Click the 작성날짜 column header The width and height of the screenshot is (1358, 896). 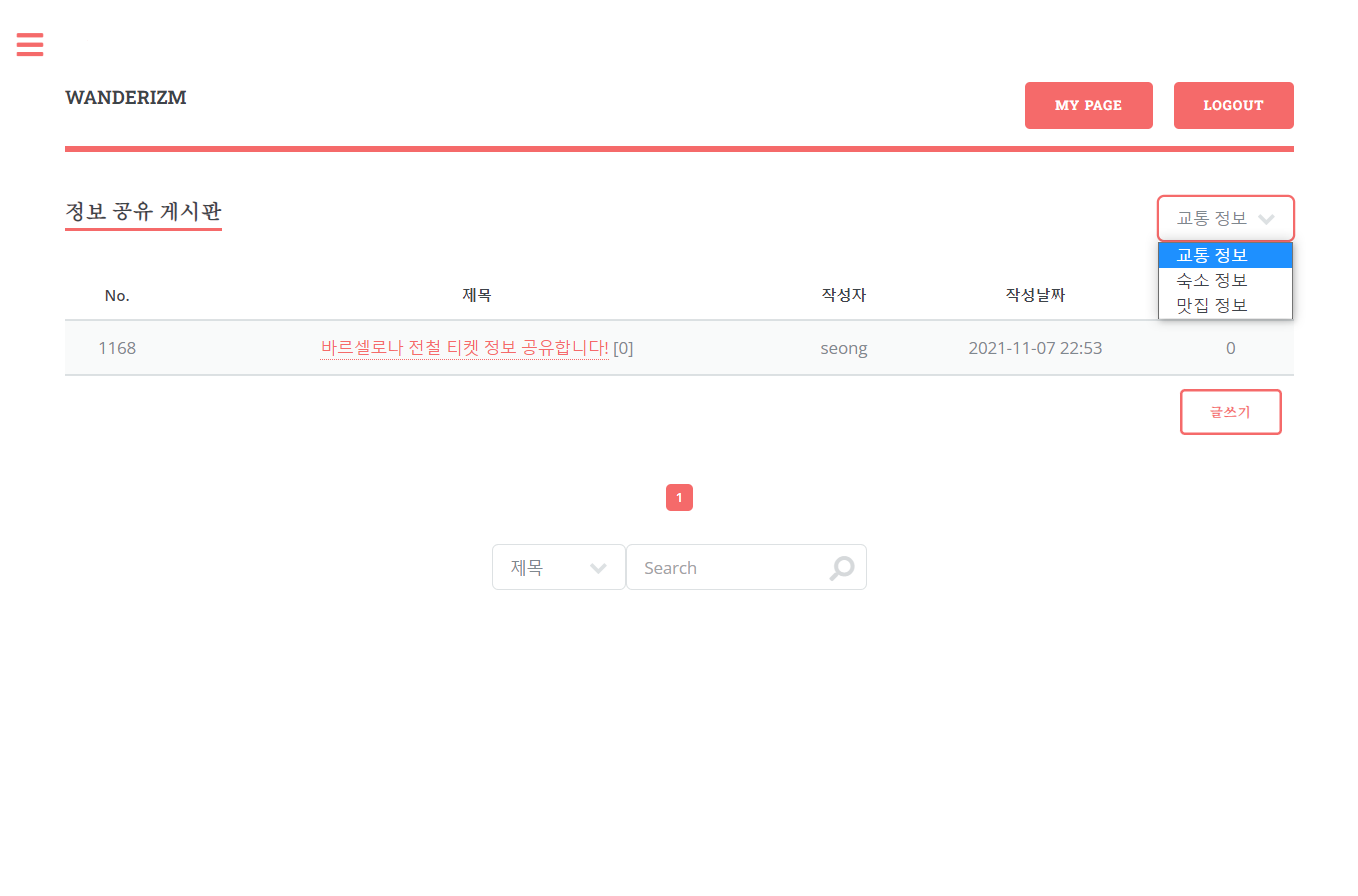pyautogui.click(x=1035, y=295)
